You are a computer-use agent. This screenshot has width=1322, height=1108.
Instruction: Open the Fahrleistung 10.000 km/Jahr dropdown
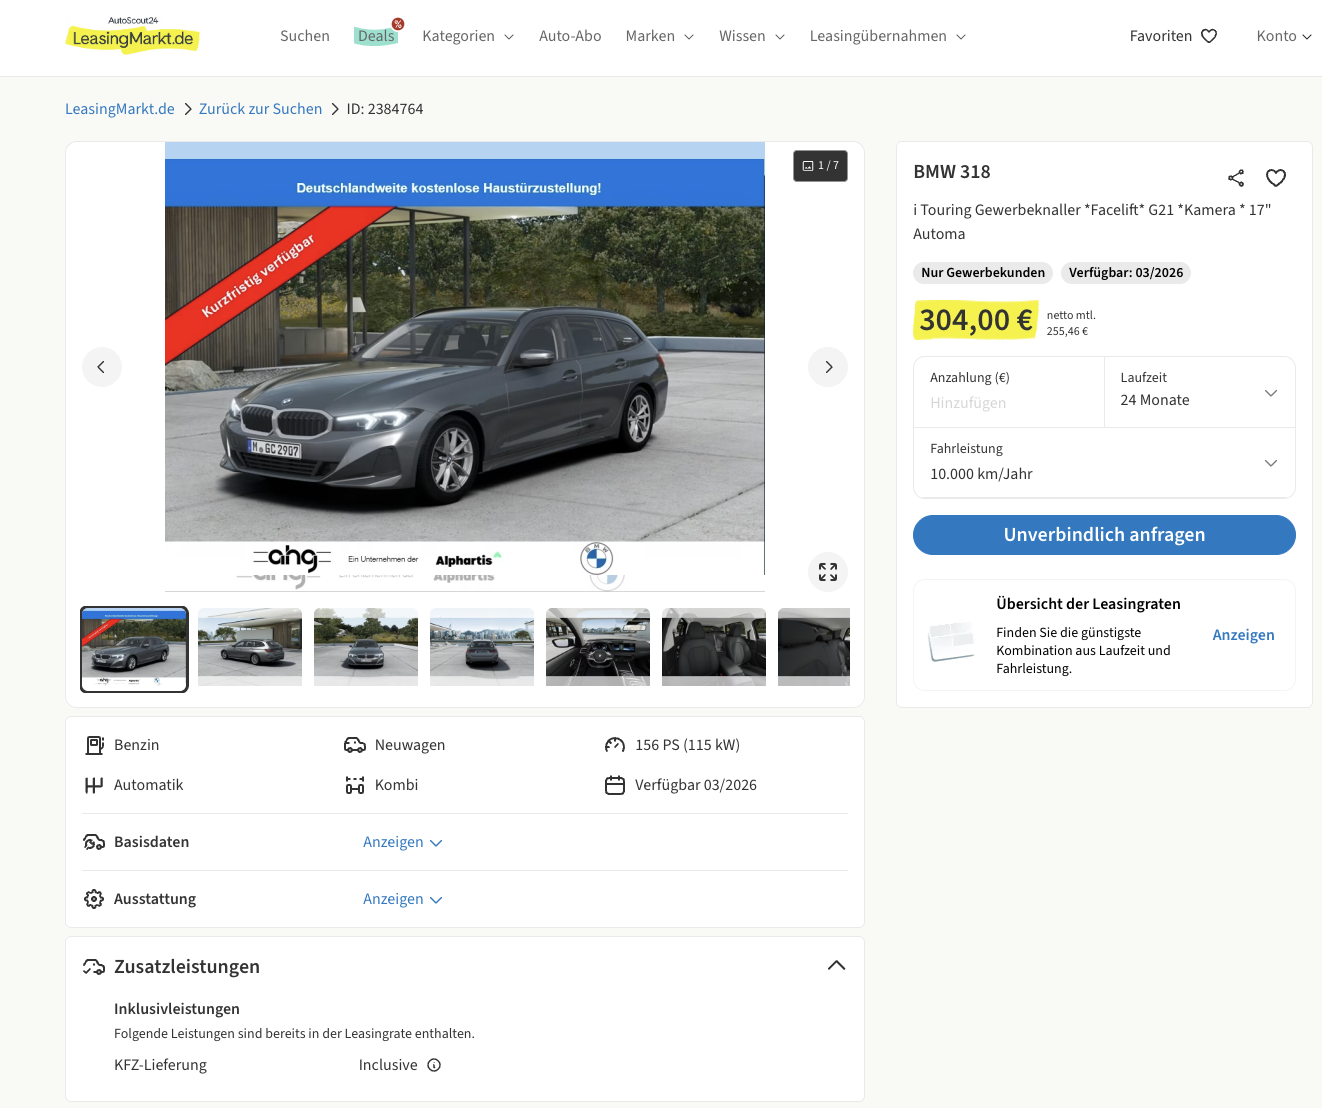[1104, 463]
